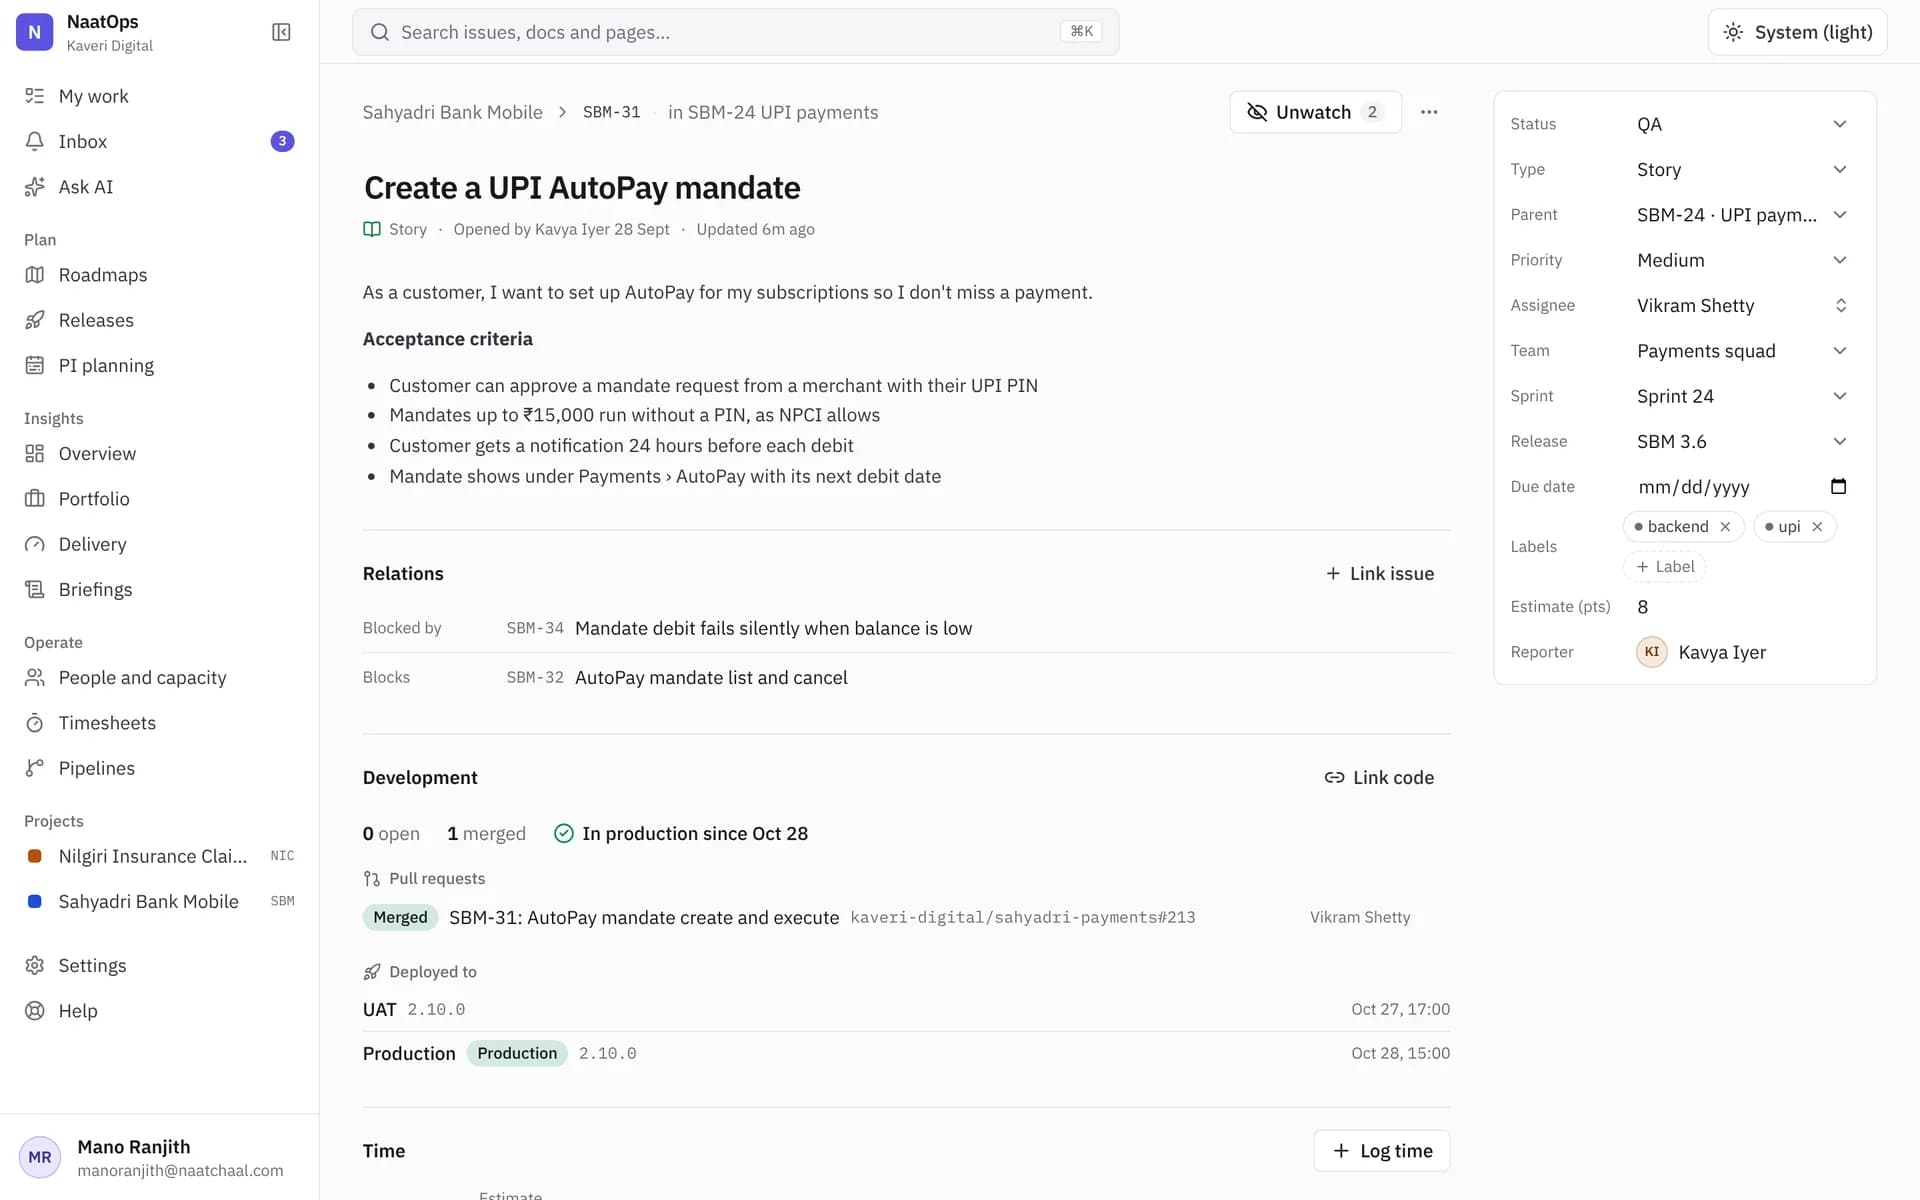Click the Delivery gauge icon

[35, 544]
